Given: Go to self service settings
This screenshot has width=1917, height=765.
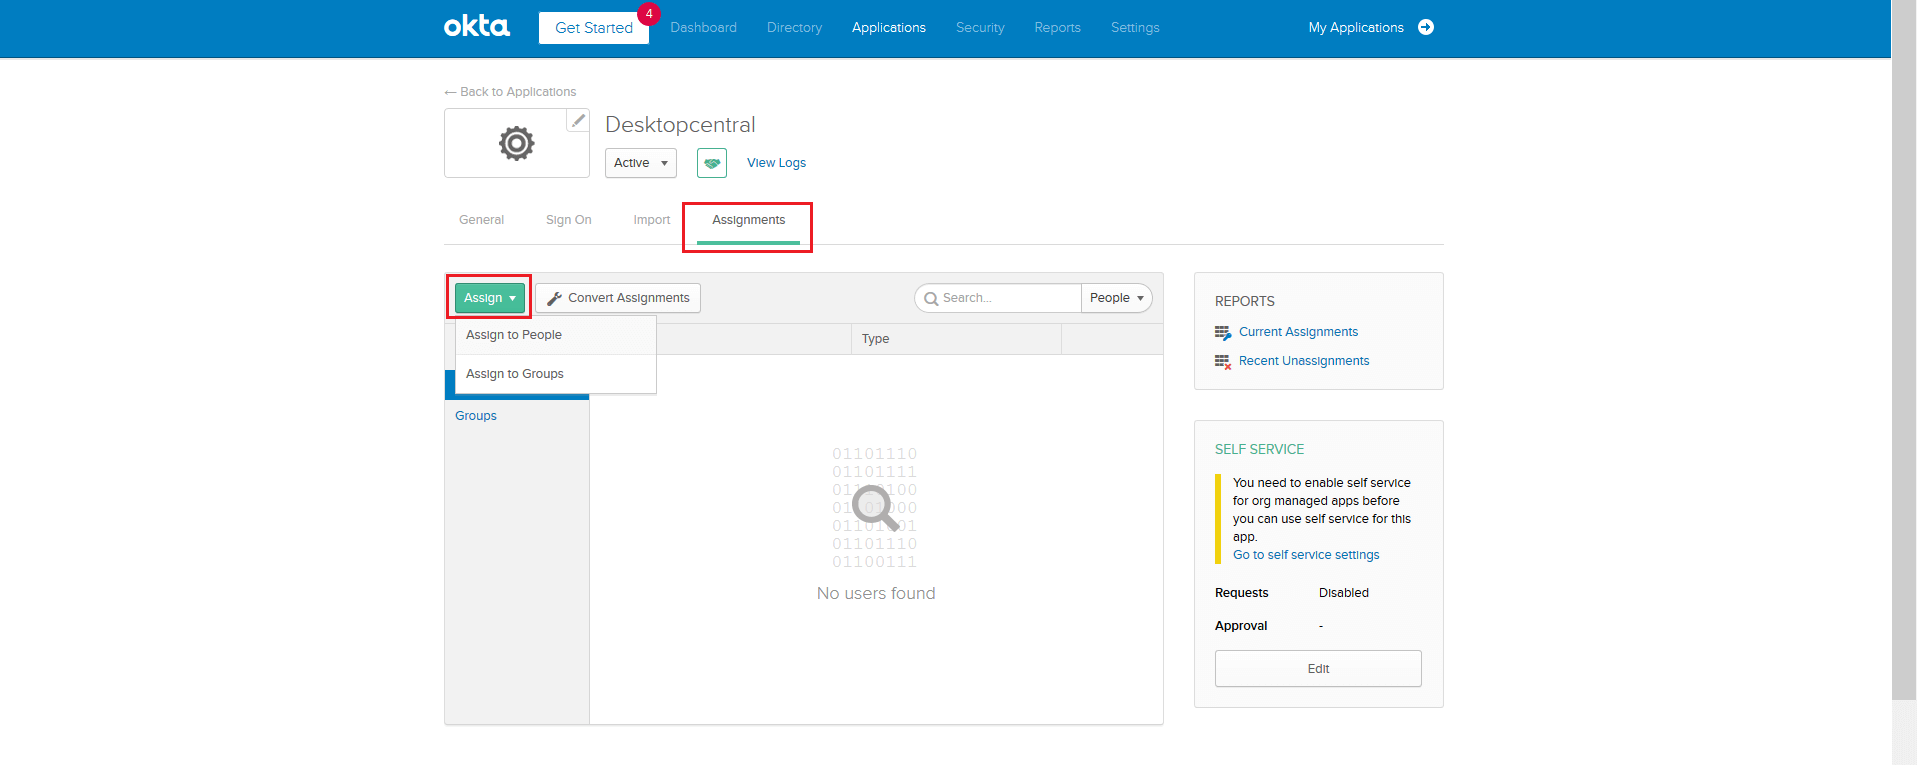Looking at the screenshot, I should pyautogui.click(x=1306, y=555).
